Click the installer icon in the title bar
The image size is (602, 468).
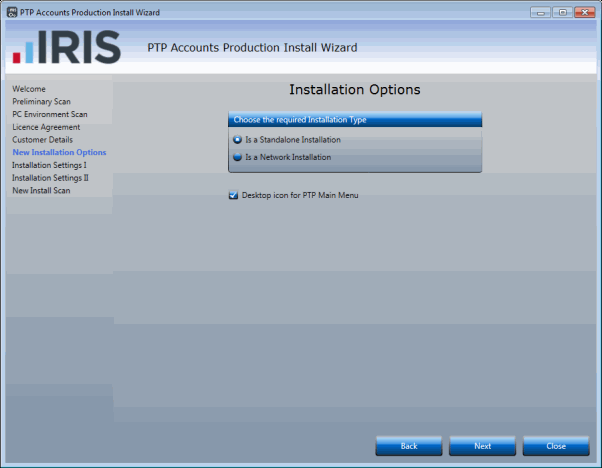(12, 12)
